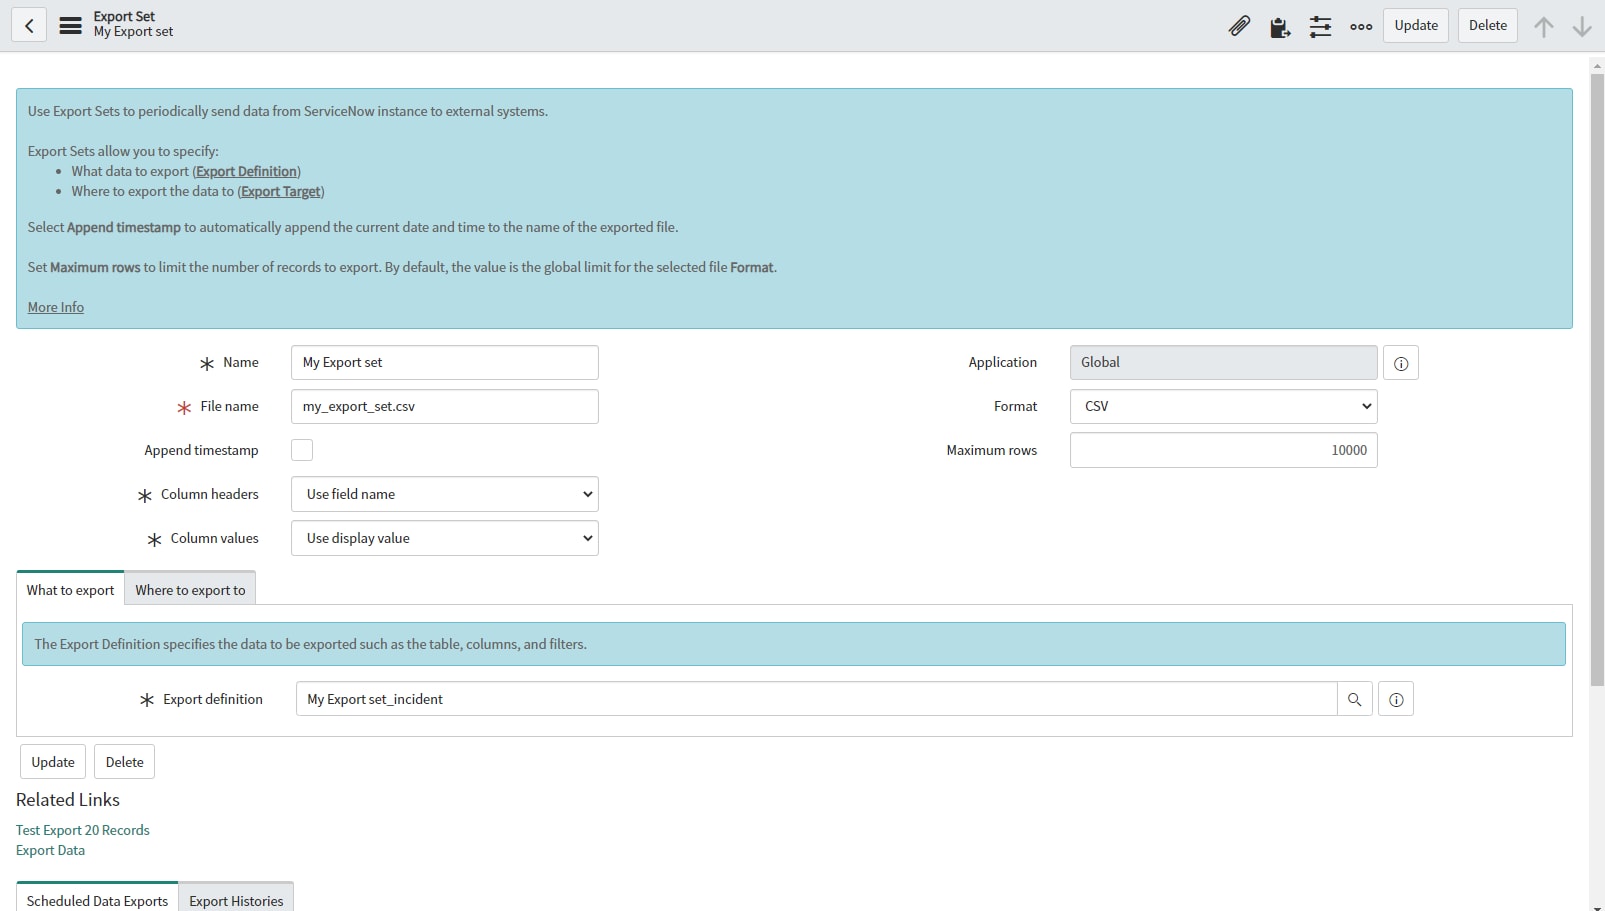Click the clipboard template icon in the header
1605x911 pixels.
1280,27
